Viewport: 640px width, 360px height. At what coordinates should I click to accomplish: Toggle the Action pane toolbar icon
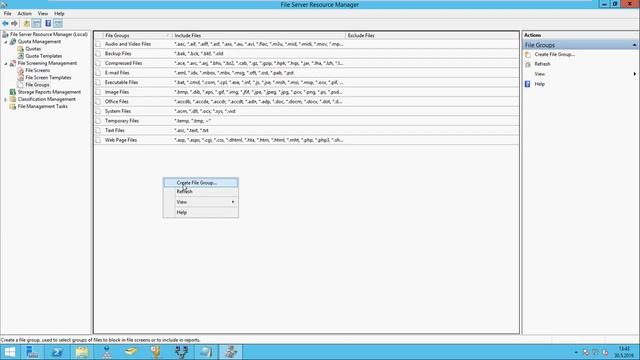pos(58,24)
